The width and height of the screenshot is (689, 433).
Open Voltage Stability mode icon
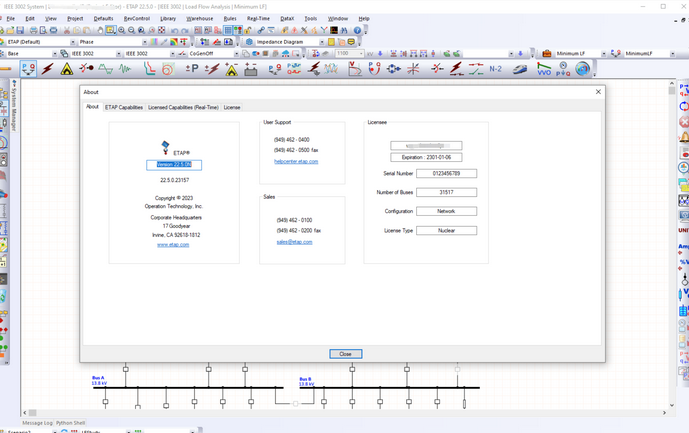point(354,69)
